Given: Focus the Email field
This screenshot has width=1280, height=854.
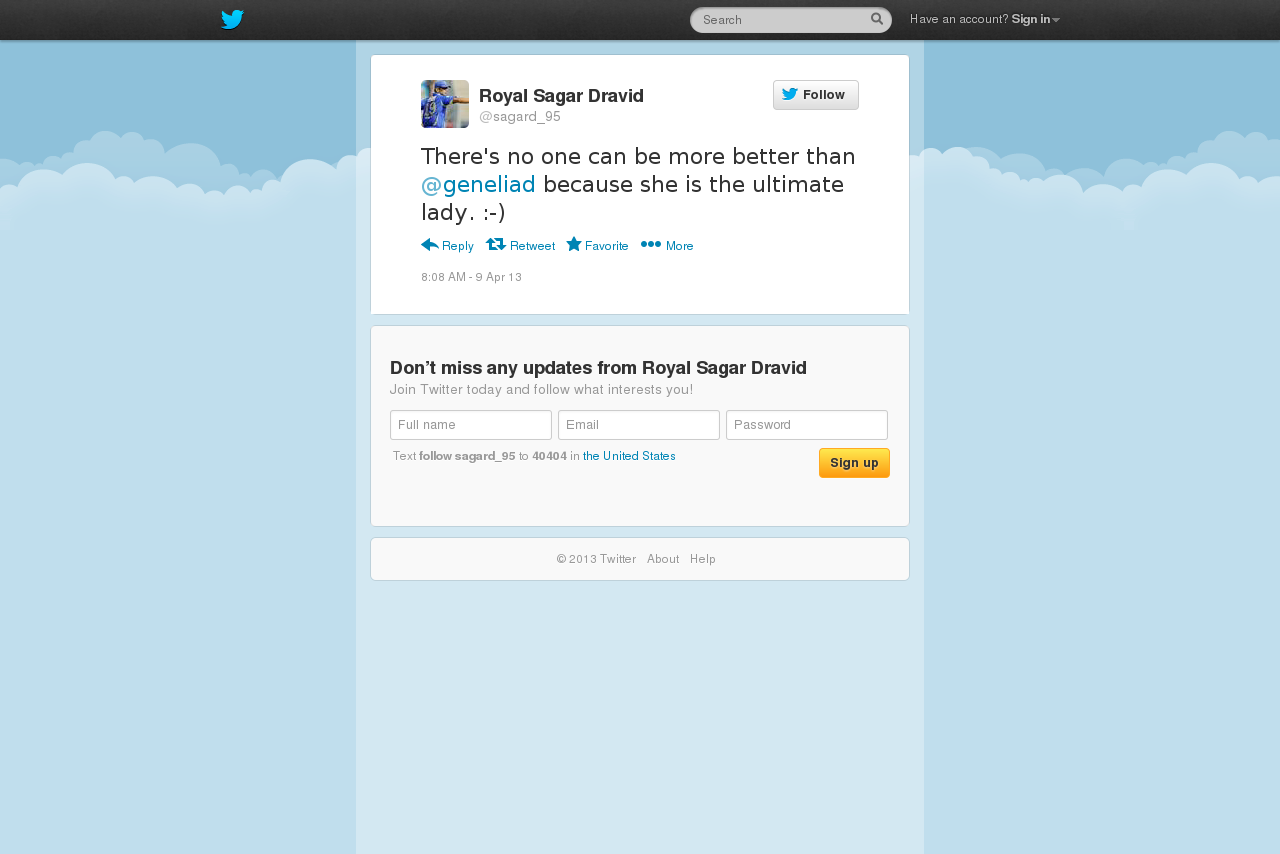Looking at the screenshot, I should 639,425.
